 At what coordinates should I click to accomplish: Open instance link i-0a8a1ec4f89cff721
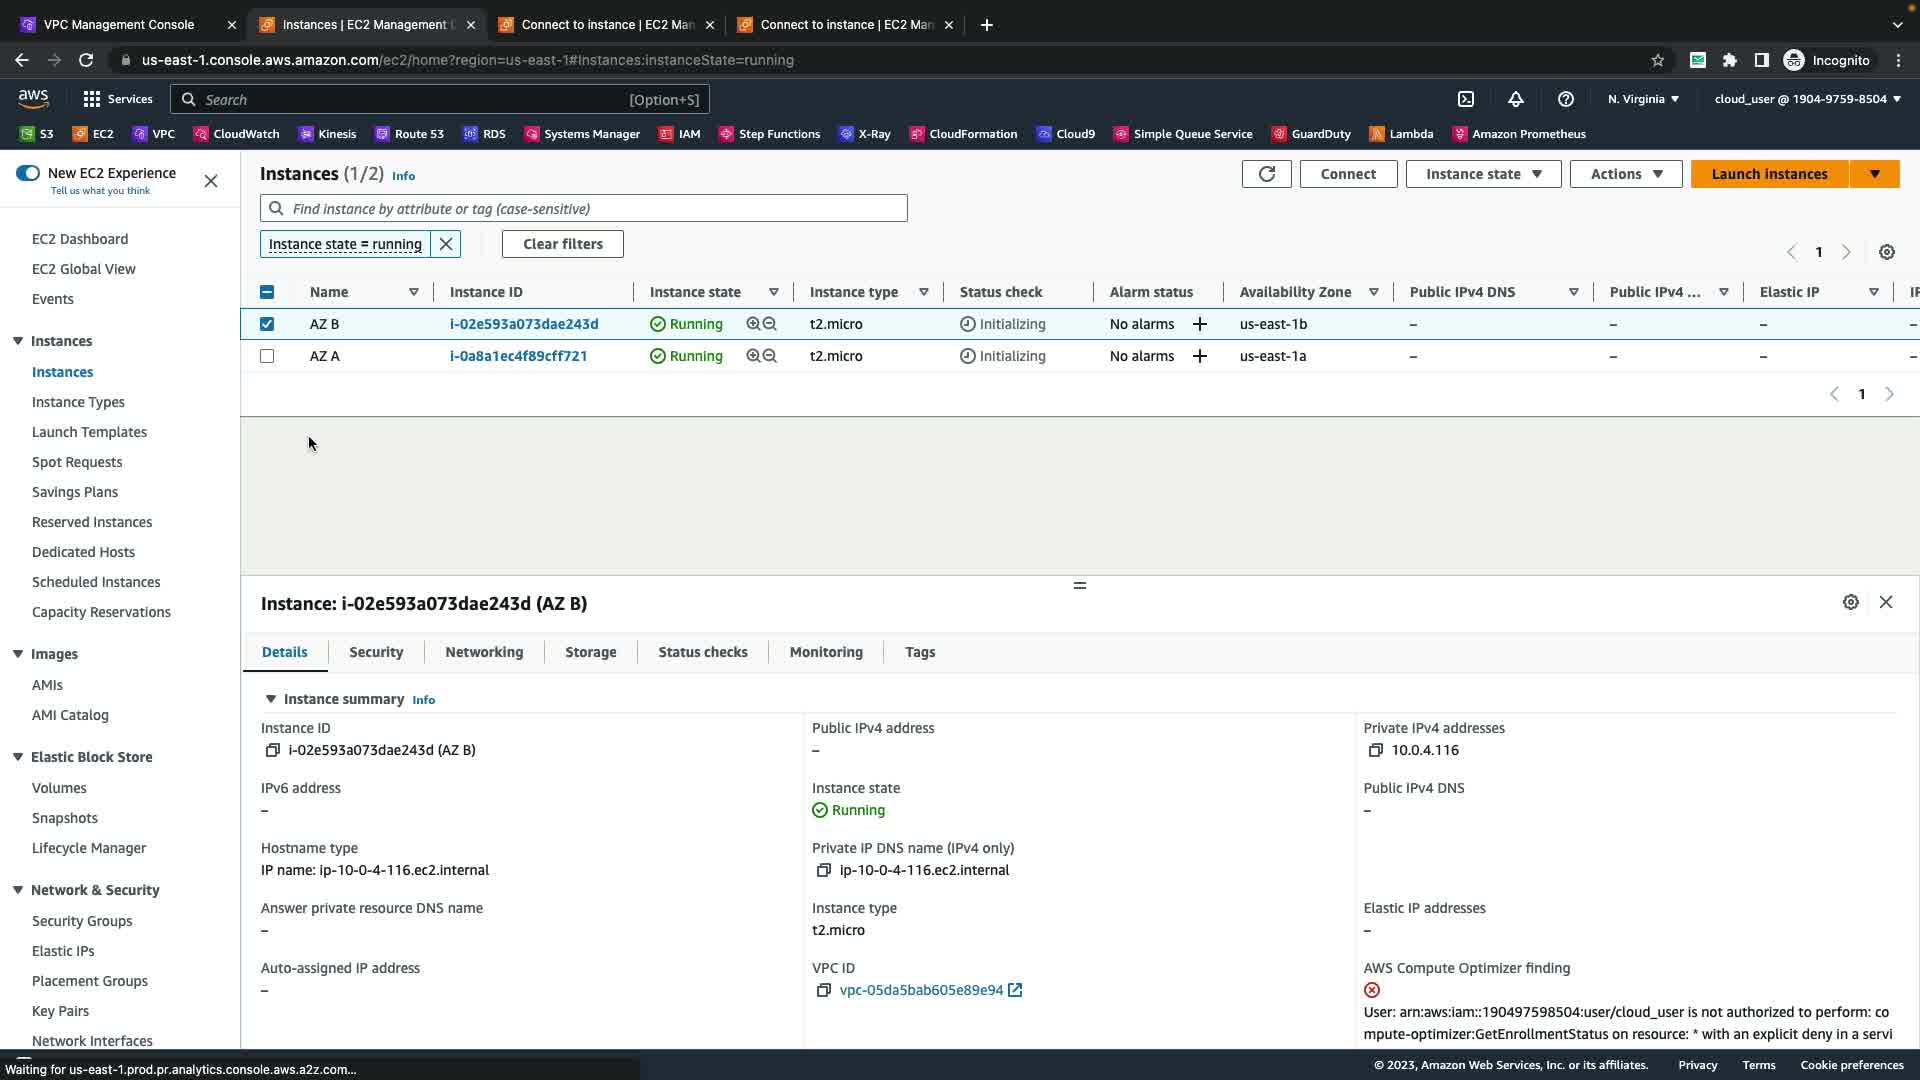click(x=518, y=356)
